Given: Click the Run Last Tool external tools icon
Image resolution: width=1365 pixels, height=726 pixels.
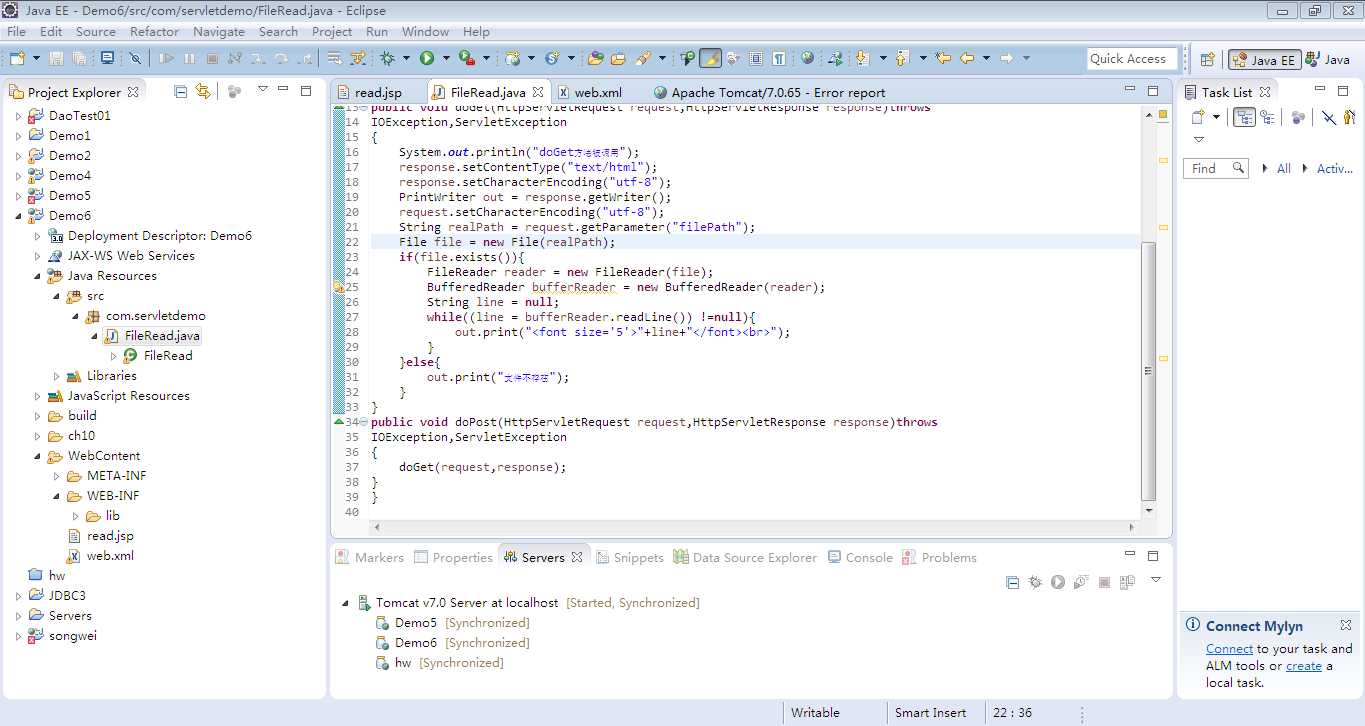Looking at the screenshot, I should (466, 58).
